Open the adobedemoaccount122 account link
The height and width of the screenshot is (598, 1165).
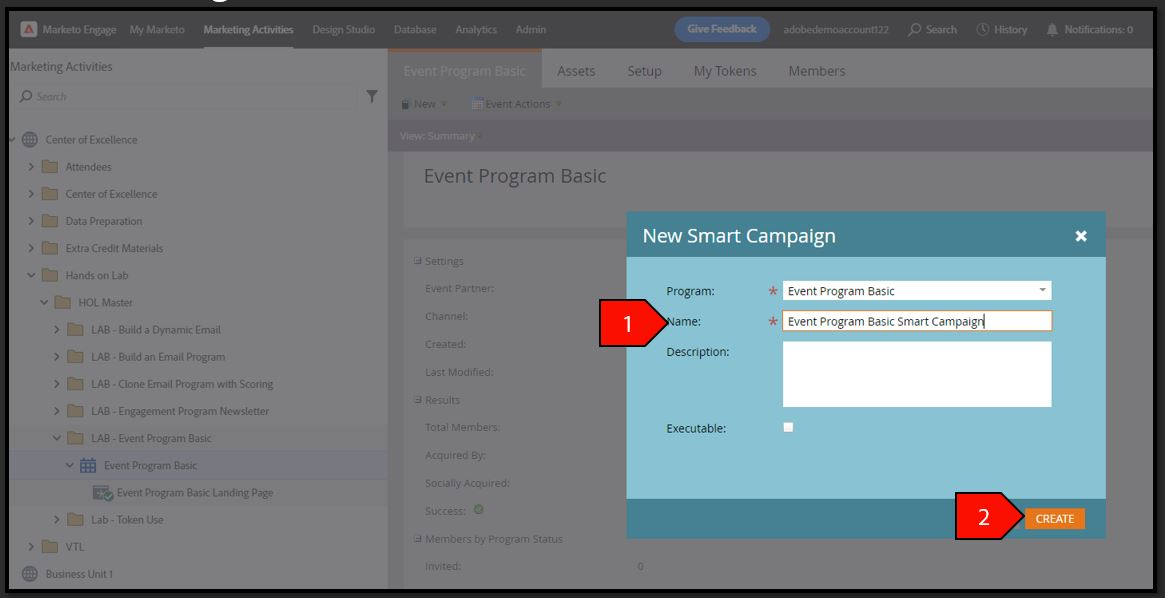[x=836, y=30]
